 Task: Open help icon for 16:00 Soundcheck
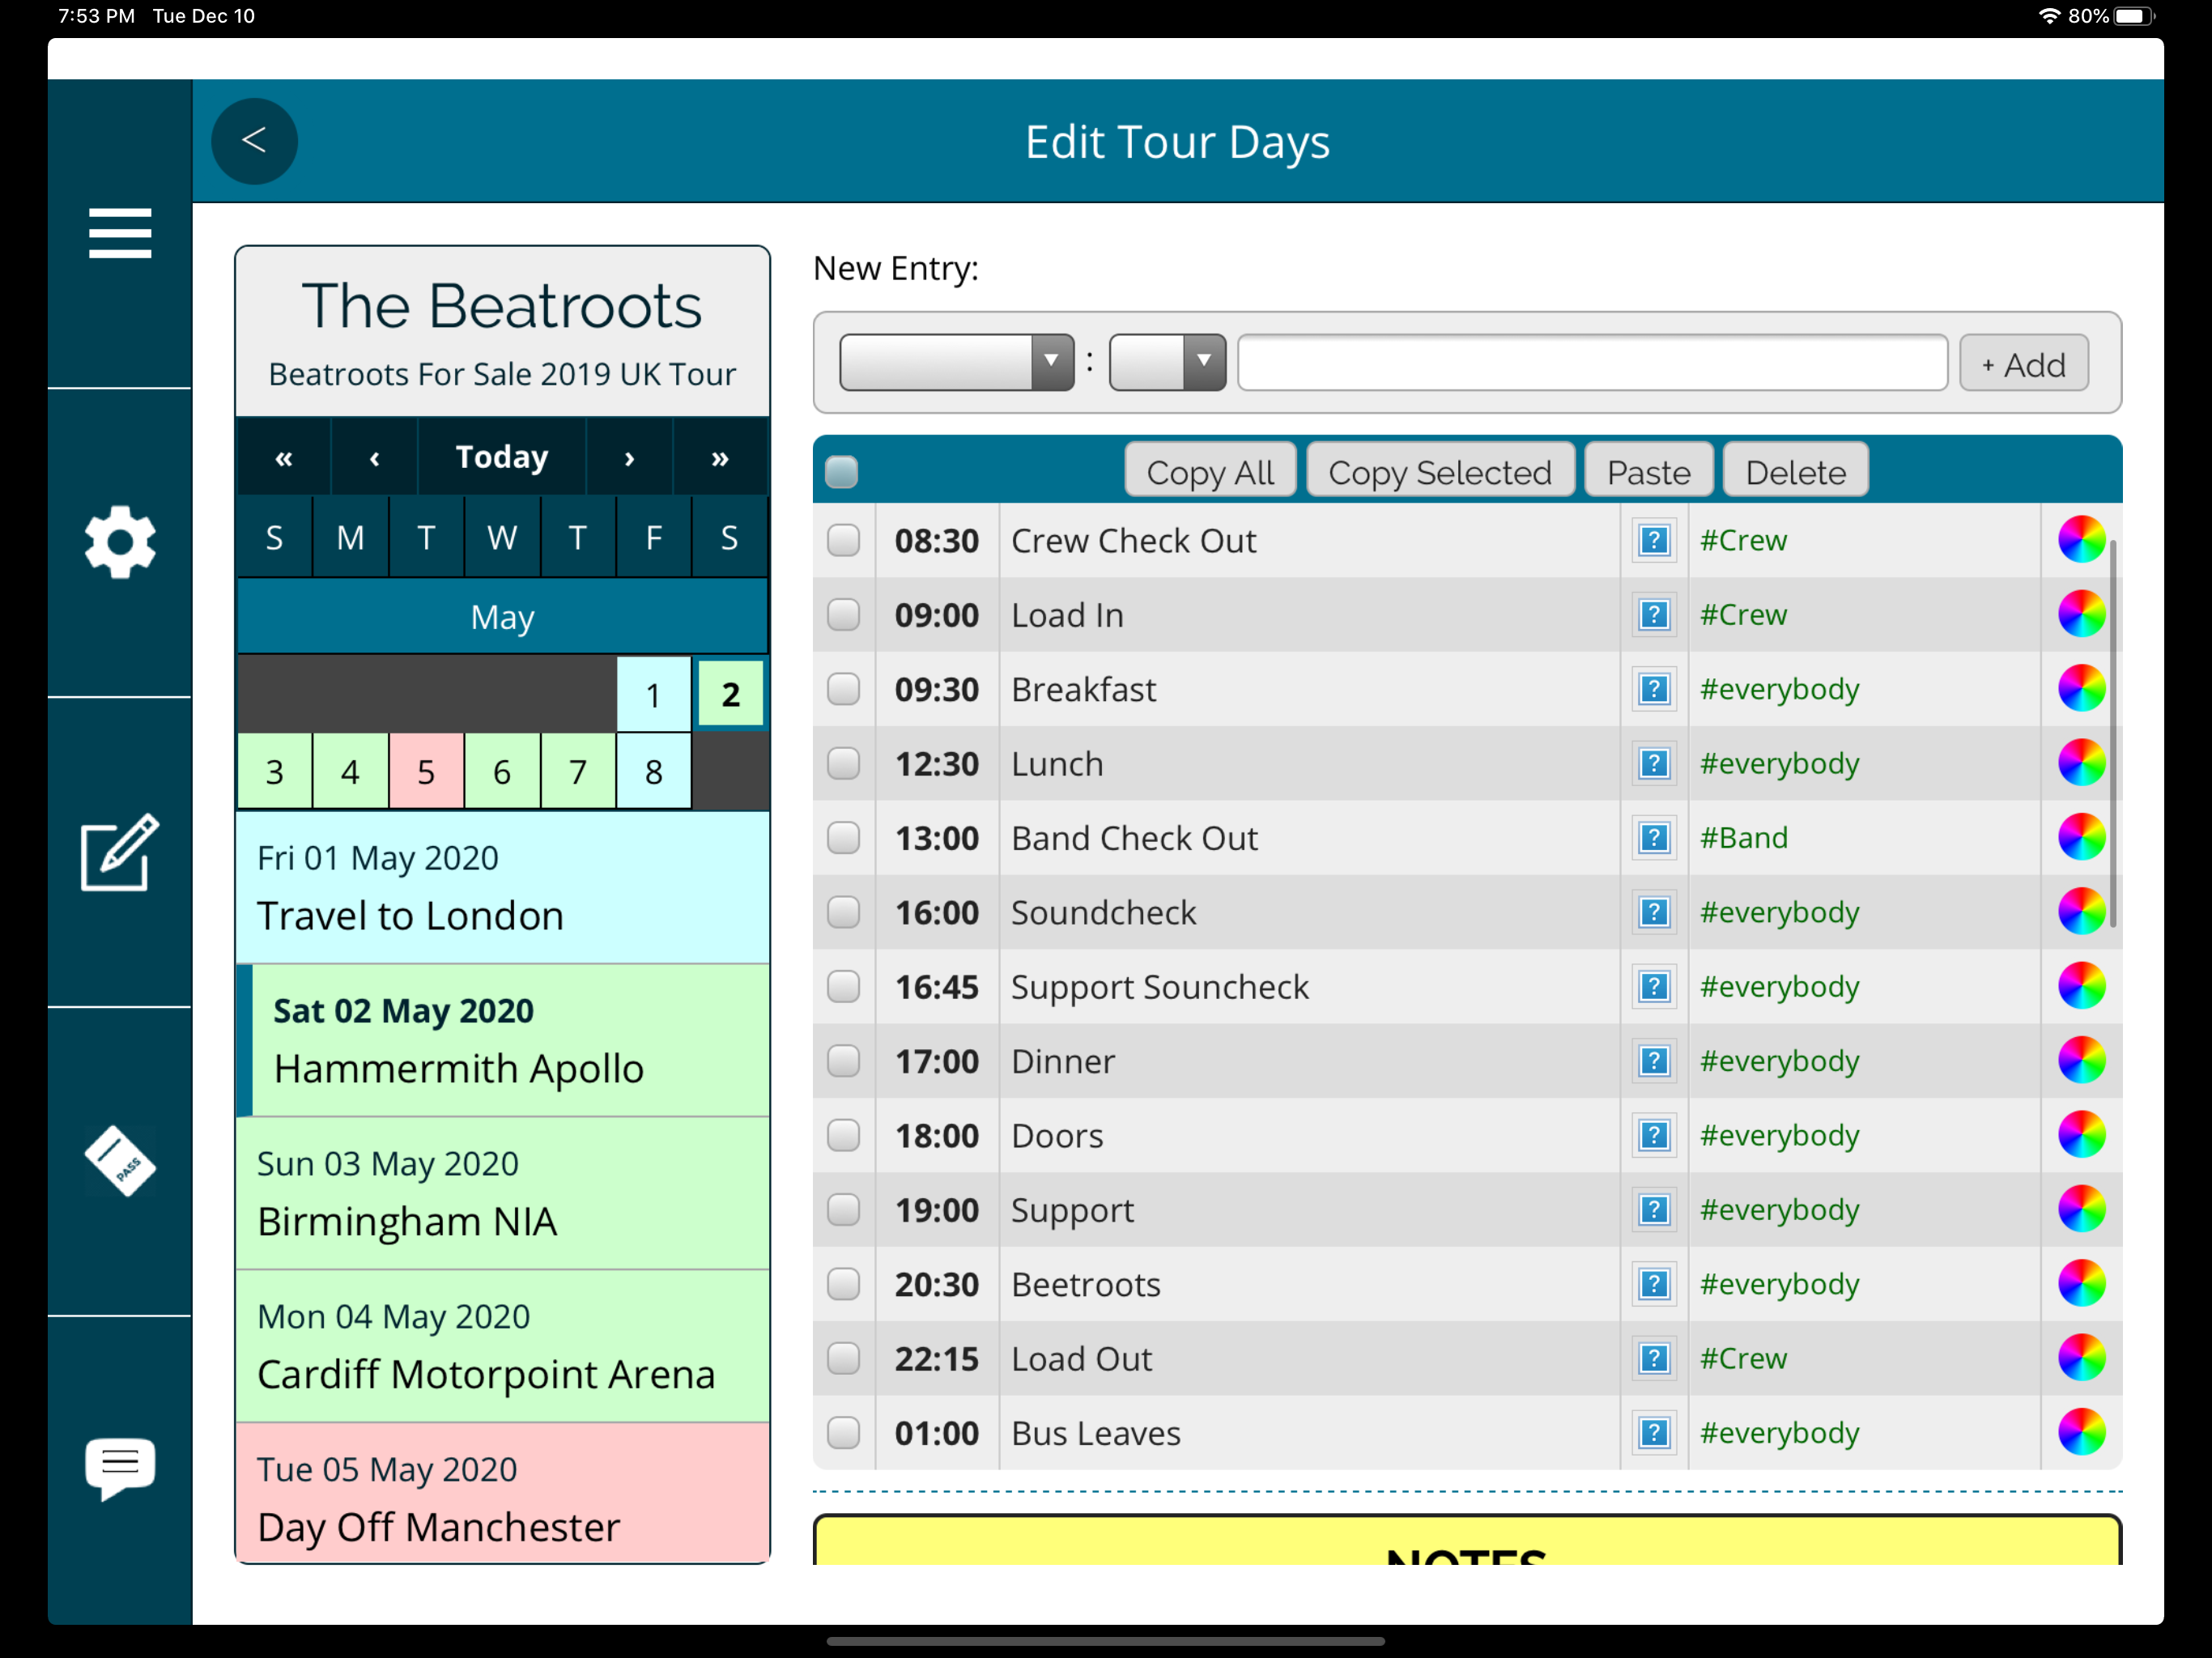tap(1654, 912)
